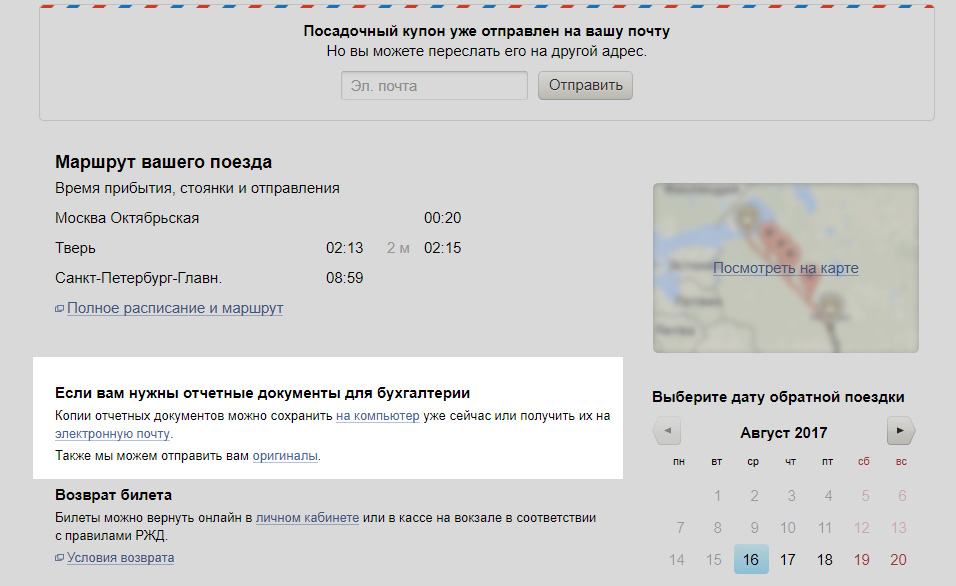This screenshot has width=956, height=586.
Task: Select August 18 in calendar
Action: (x=825, y=560)
